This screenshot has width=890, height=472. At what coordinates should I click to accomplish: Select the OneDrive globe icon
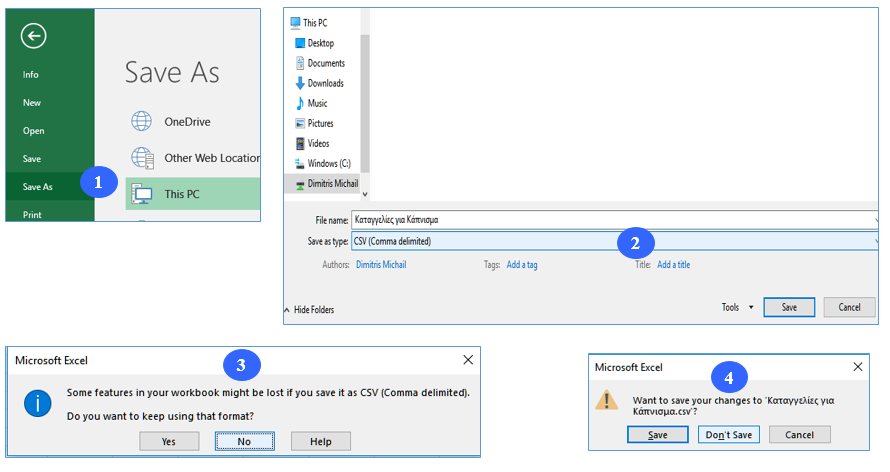coord(142,121)
